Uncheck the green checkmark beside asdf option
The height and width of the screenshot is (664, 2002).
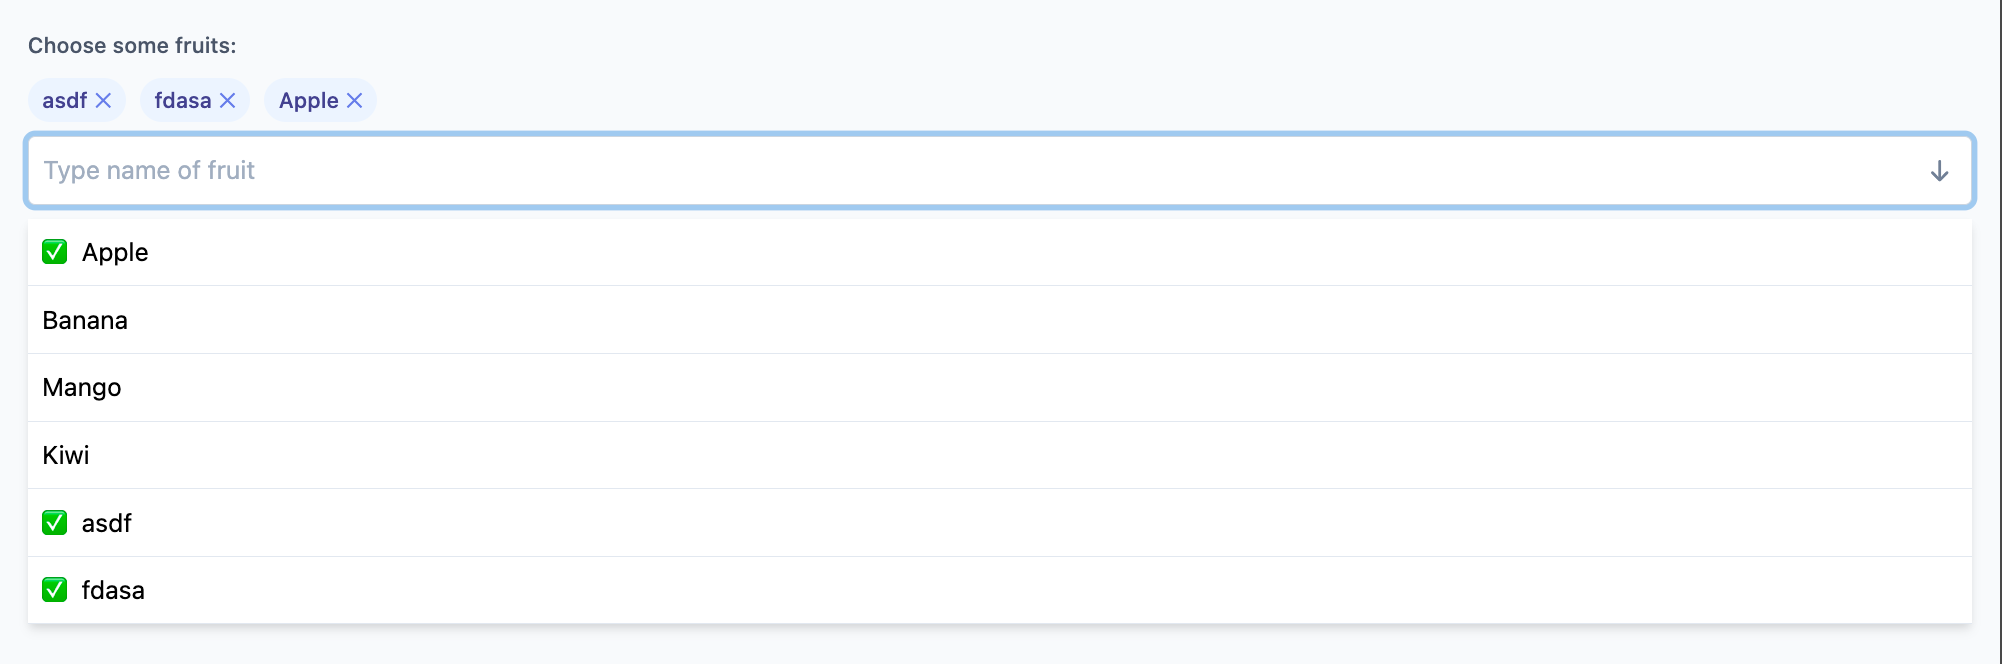click(55, 523)
